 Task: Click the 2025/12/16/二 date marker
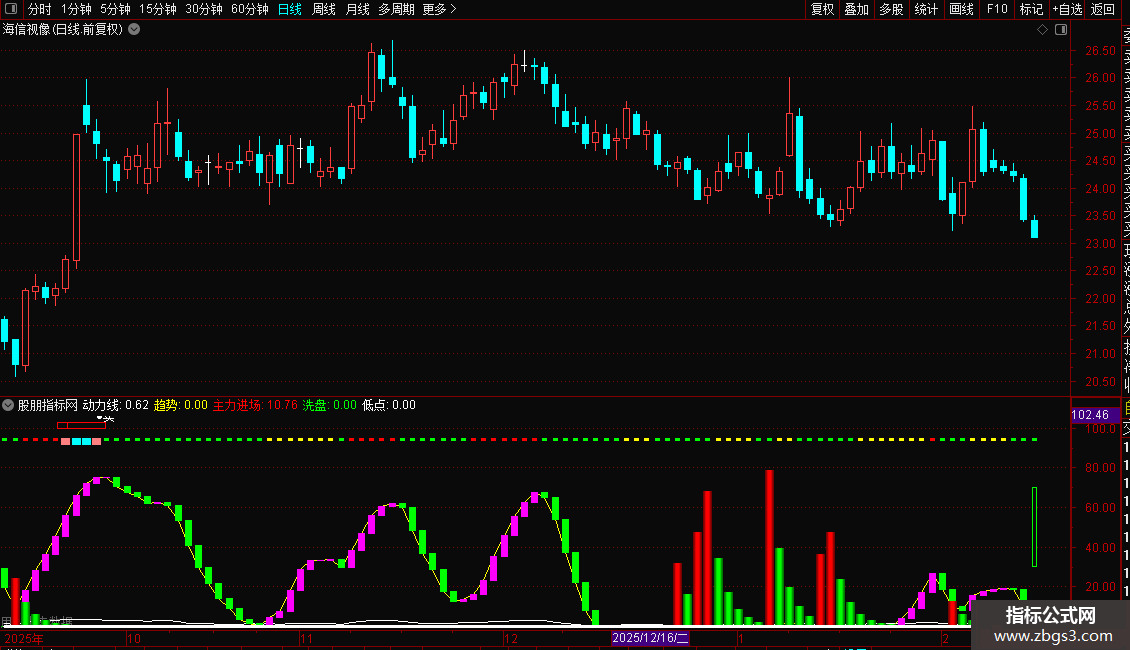point(650,638)
